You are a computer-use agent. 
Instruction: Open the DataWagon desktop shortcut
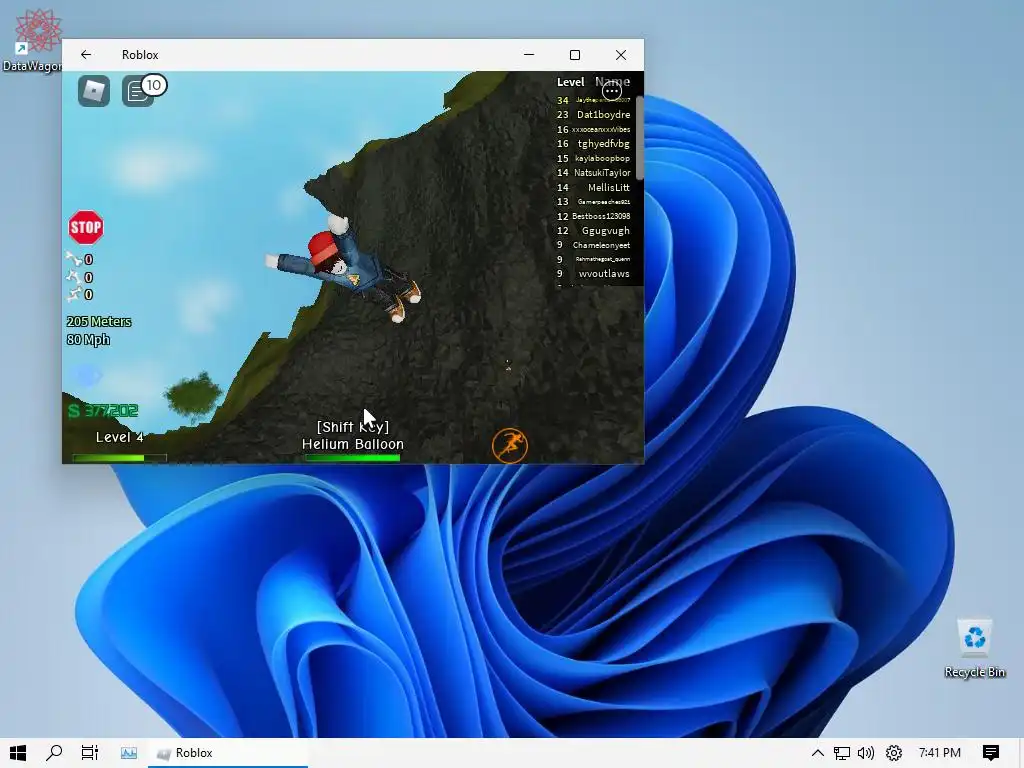point(36,39)
